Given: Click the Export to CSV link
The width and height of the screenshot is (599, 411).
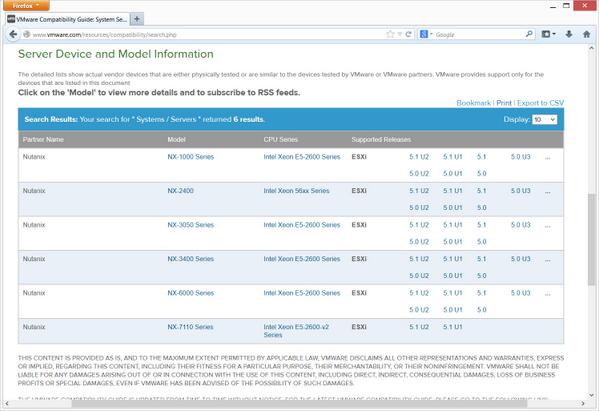Looking at the screenshot, I should coord(540,103).
